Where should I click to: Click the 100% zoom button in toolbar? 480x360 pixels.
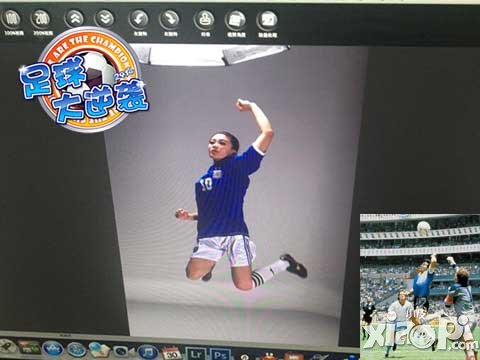point(12,19)
